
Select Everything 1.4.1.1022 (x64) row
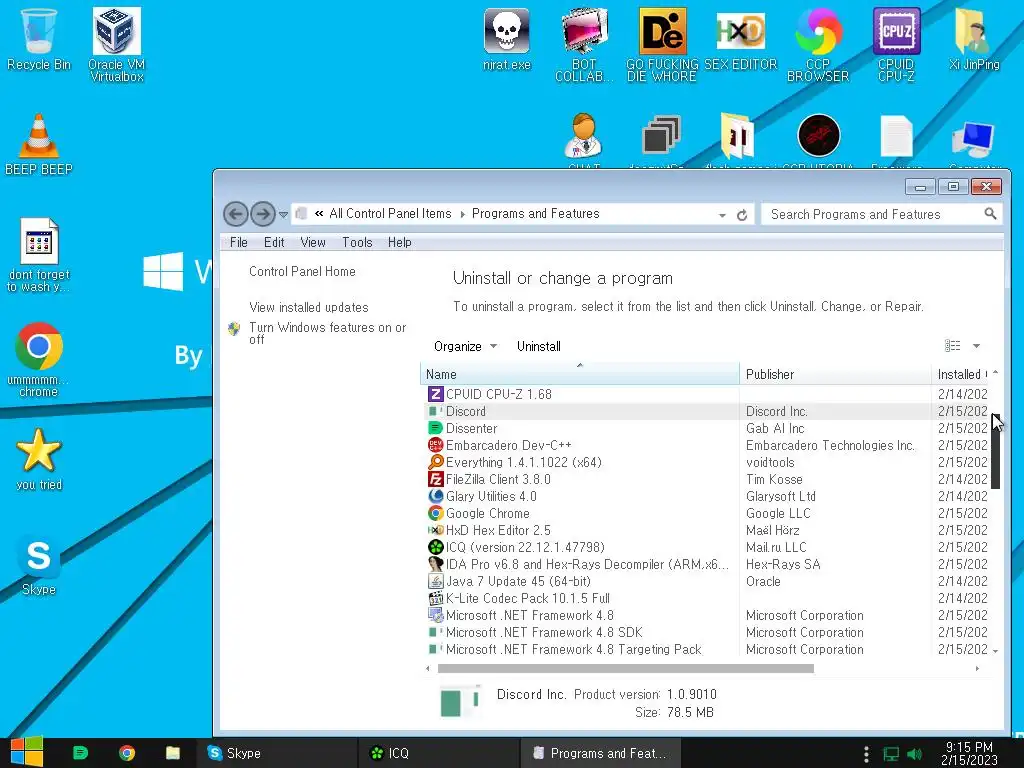(x=705, y=462)
